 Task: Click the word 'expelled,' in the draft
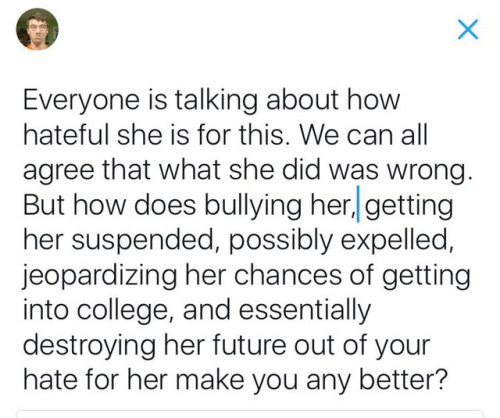pyautogui.click(x=397, y=240)
